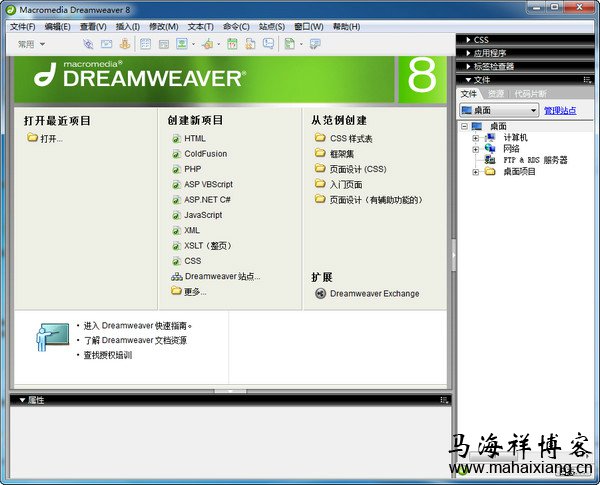Click the Media insert icon
Viewport: 600px width, 485px height.
[x=208, y=44]
